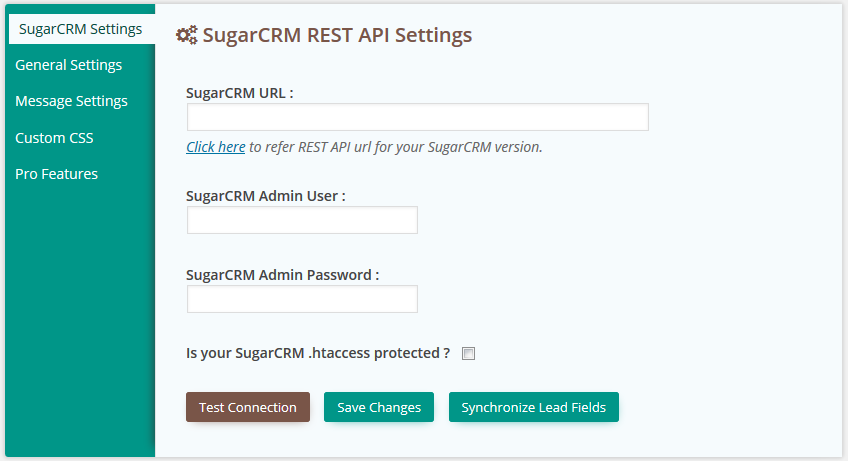Click the Synchronize Lead Fields button
Viewport: 848px width, 461px height.
[534, 407]
